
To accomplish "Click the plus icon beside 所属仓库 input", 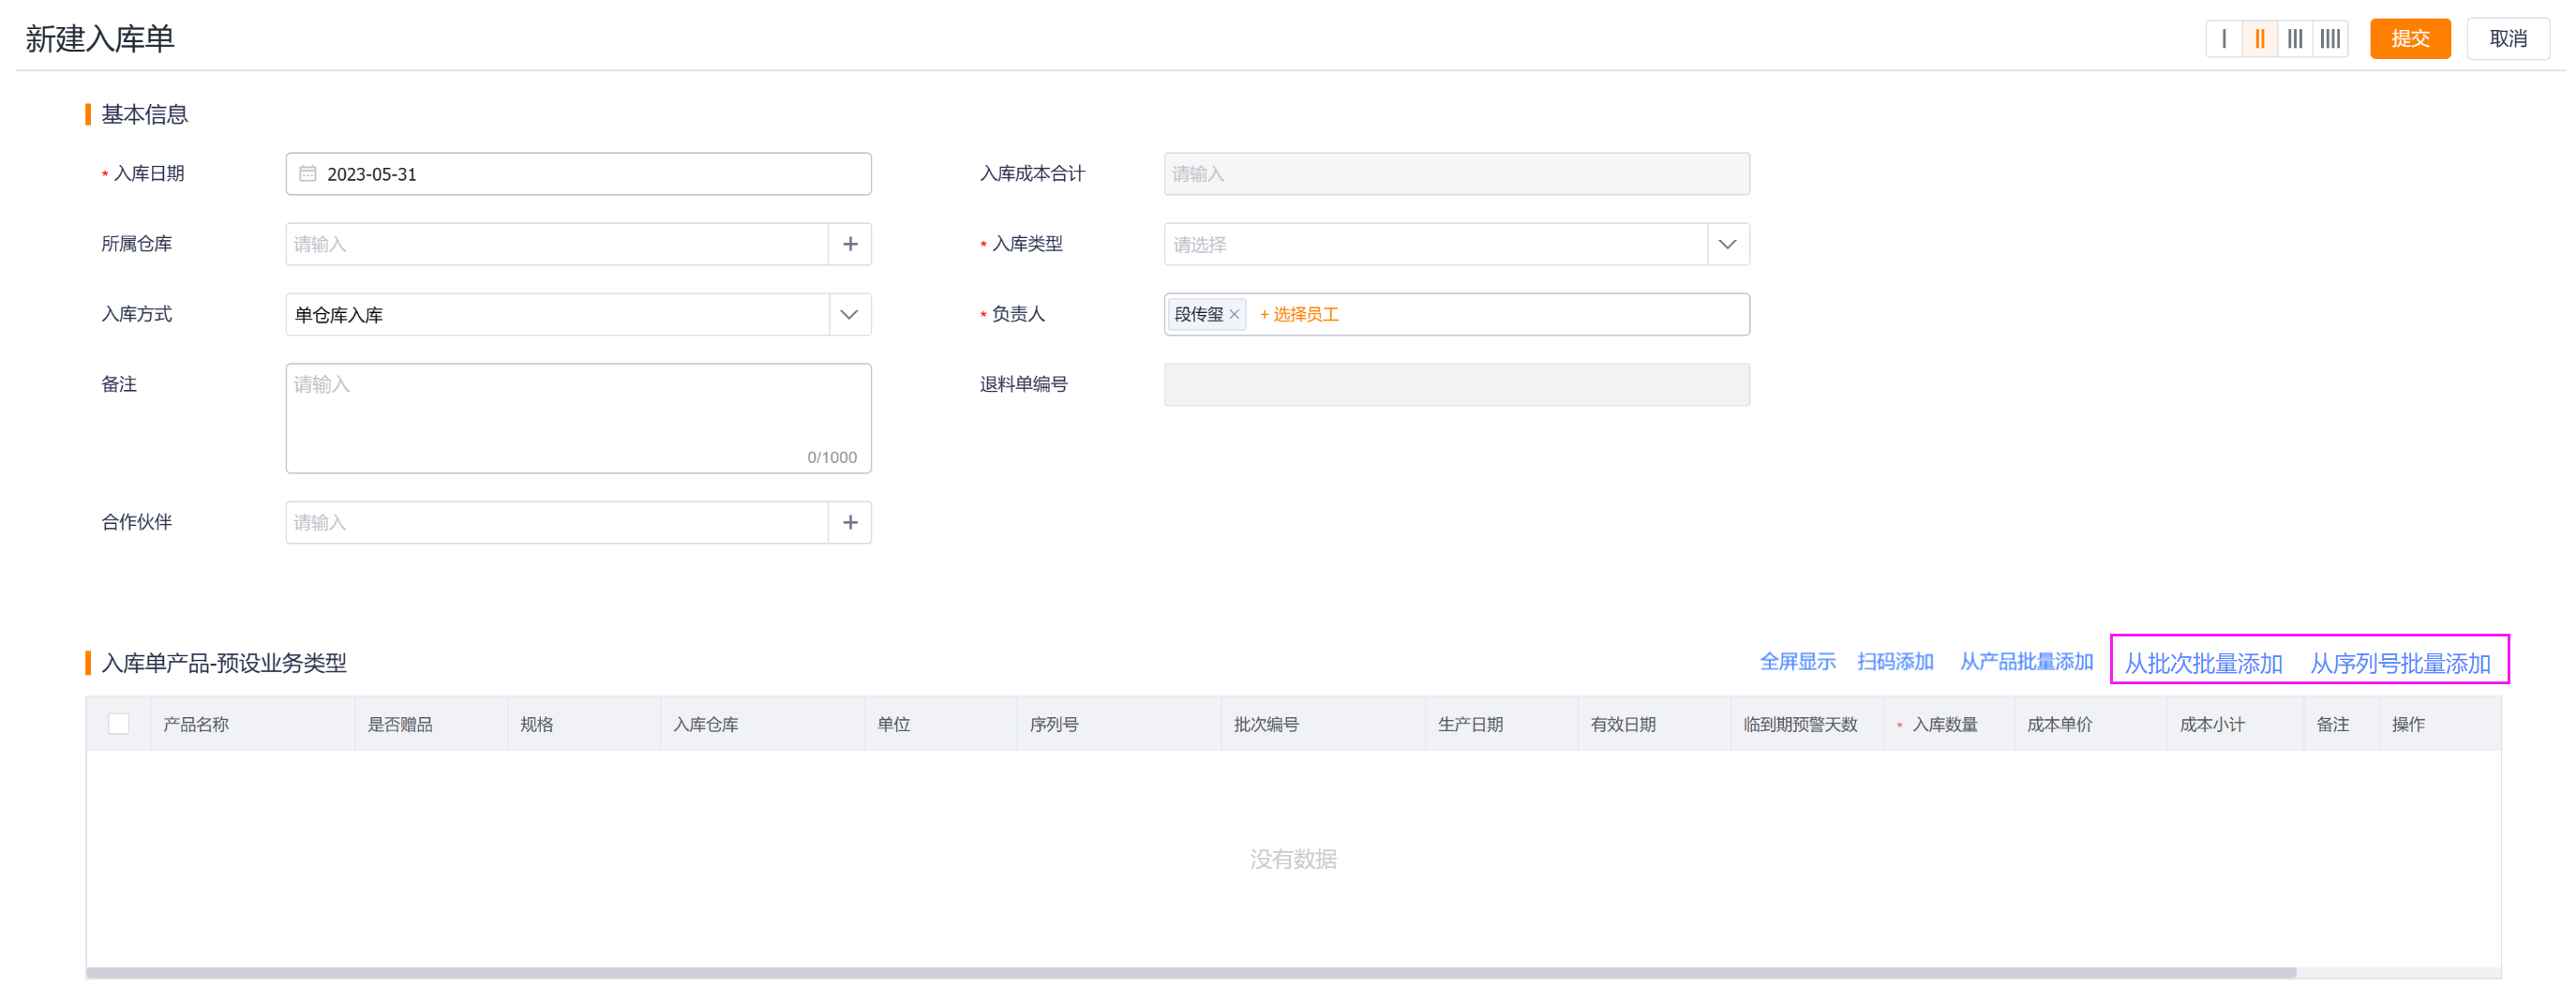I will pos(849,243).
